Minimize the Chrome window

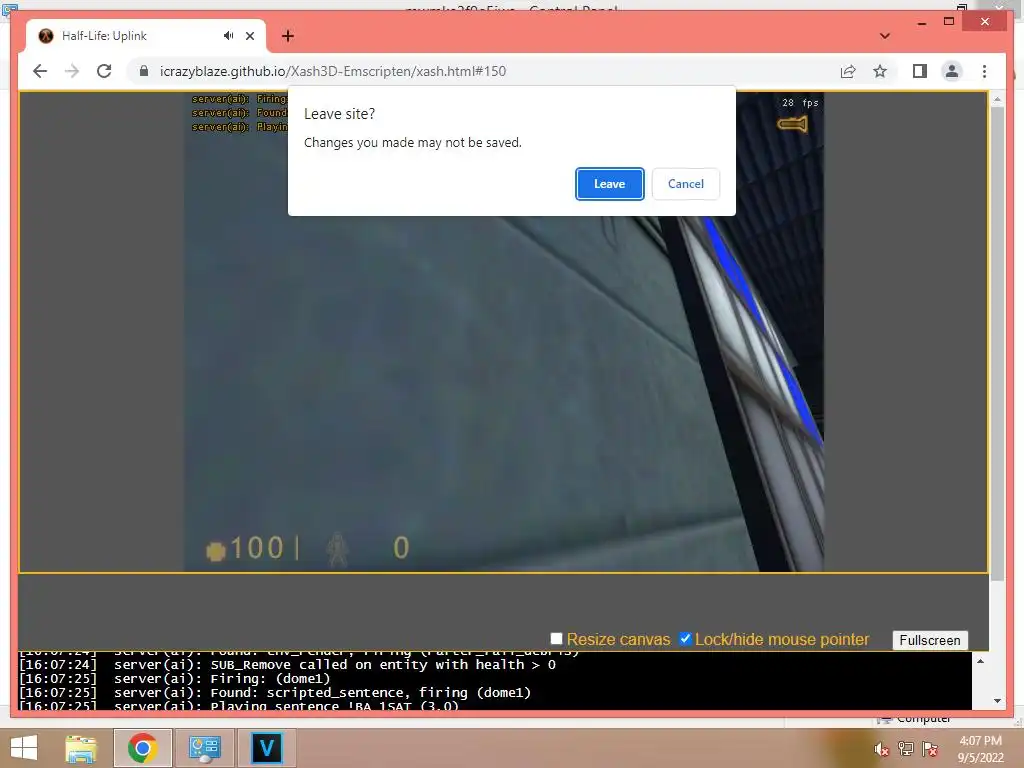tap(921, 22)
